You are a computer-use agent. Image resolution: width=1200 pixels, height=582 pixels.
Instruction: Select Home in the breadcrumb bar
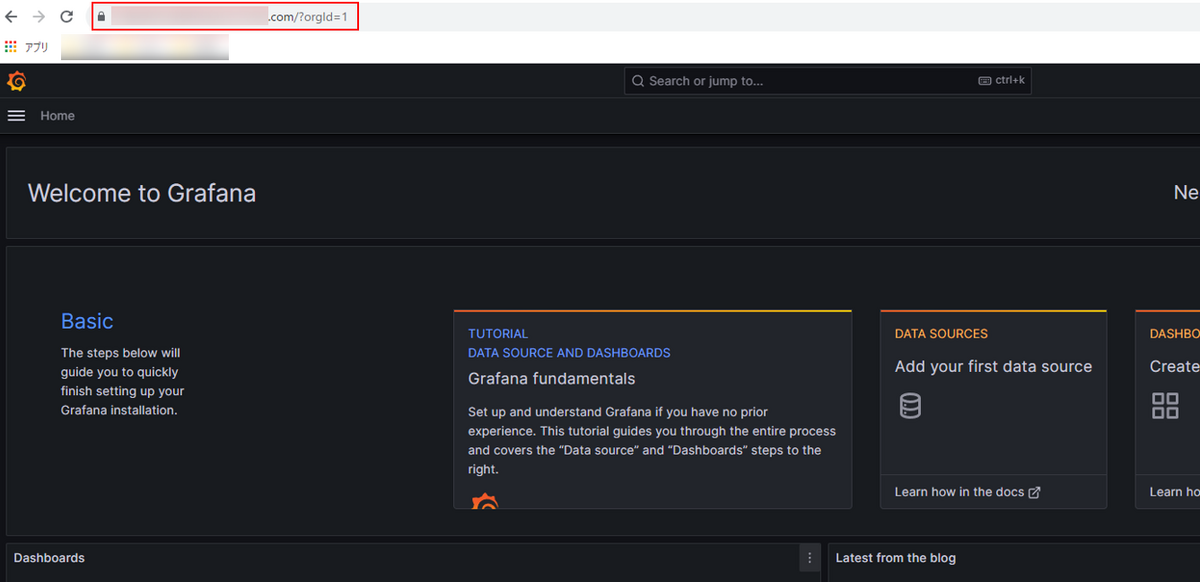[57, 115]
